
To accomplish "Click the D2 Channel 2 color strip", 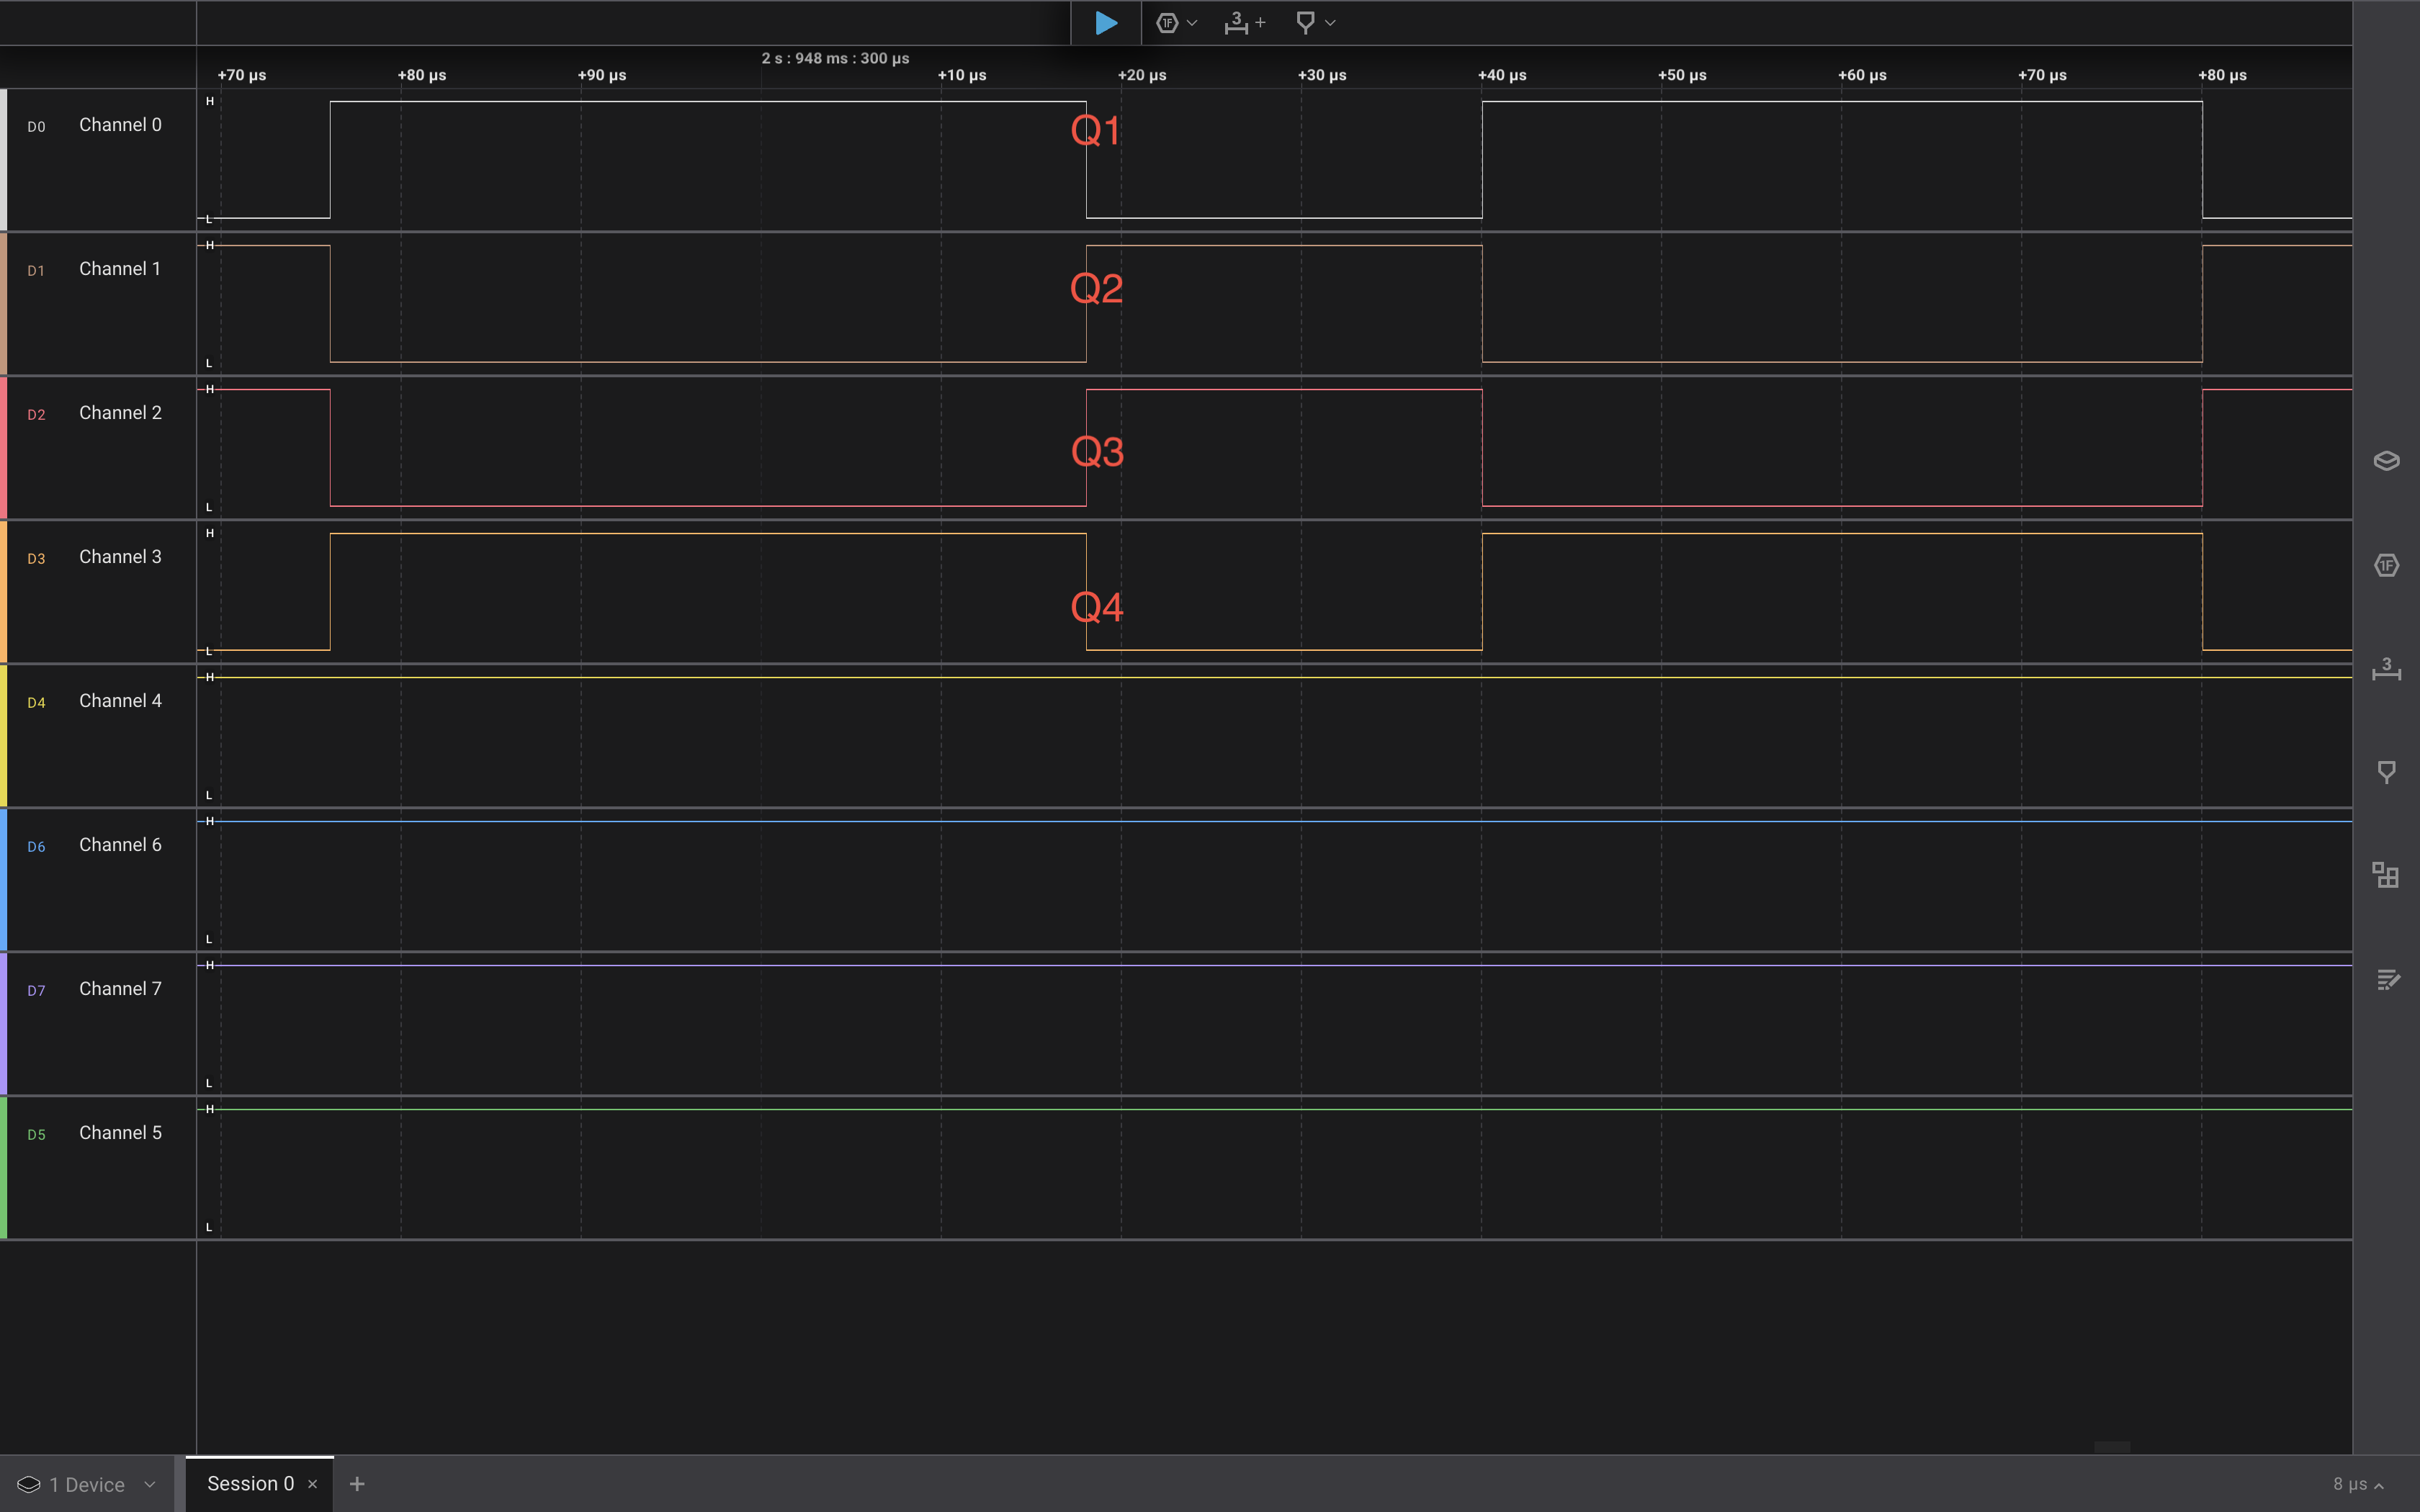I will [x=4, y=448].
